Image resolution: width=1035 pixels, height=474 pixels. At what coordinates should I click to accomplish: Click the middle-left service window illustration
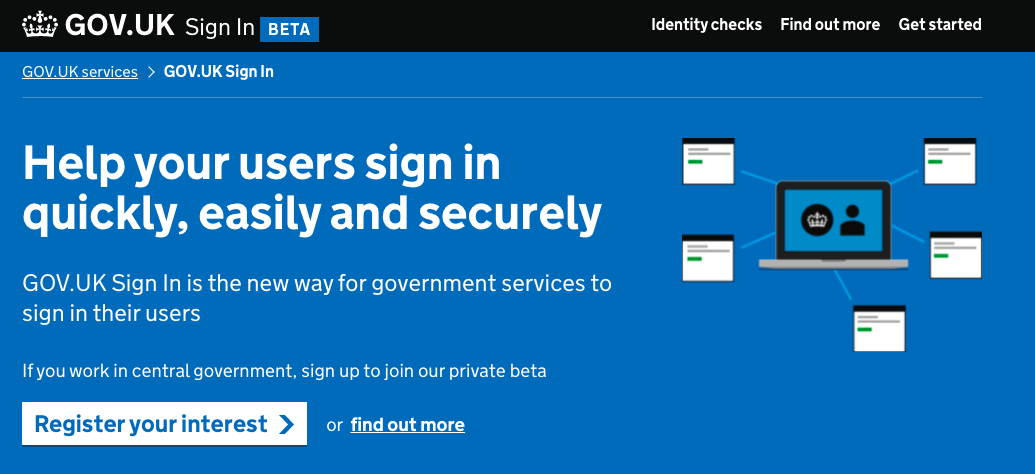tap(708, 257)
